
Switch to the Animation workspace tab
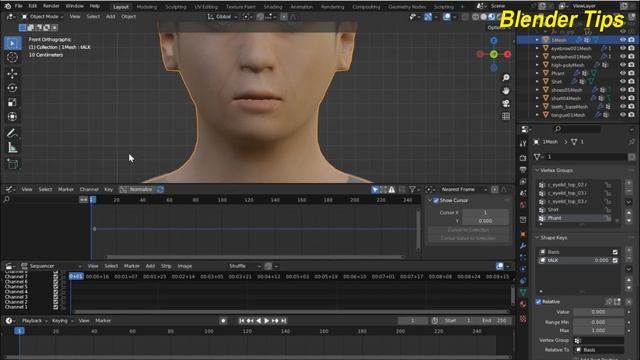click(x=302, y=7)
